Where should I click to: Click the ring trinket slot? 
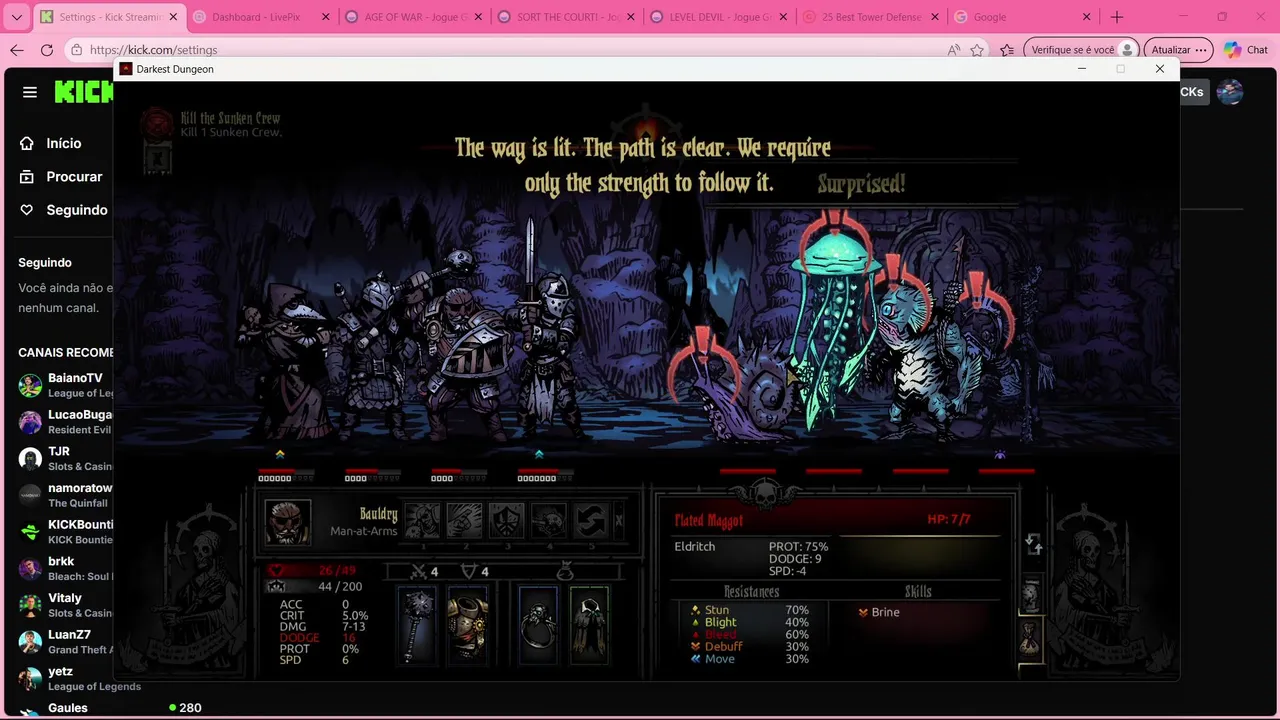coord(538,625)
